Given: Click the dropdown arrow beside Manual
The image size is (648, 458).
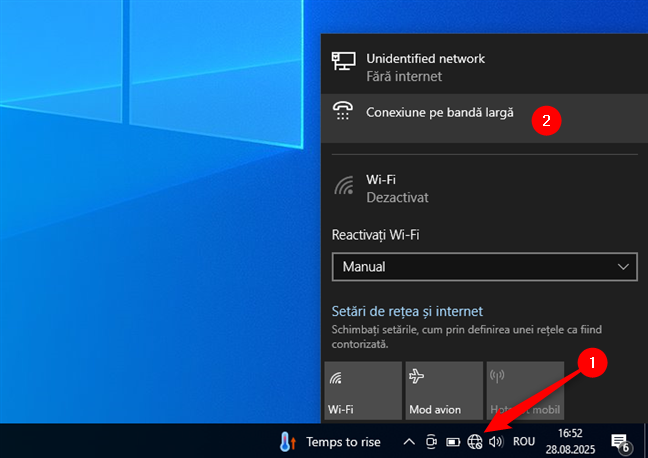Looking at the screenshot, I should click(625, 267).
